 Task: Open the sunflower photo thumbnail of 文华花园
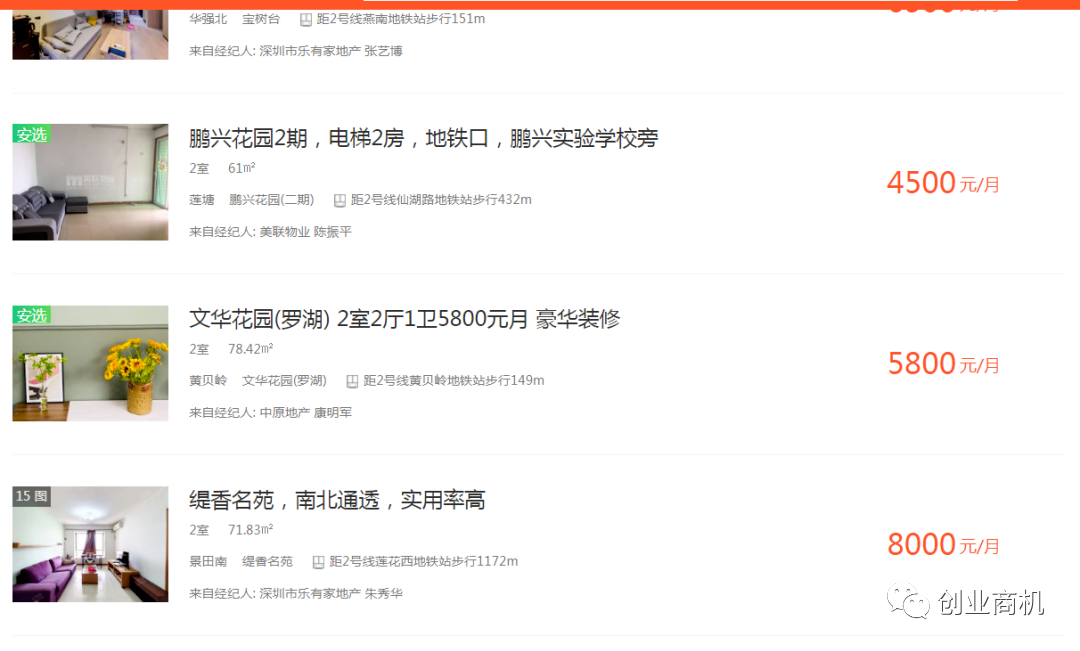click(90, 363)
